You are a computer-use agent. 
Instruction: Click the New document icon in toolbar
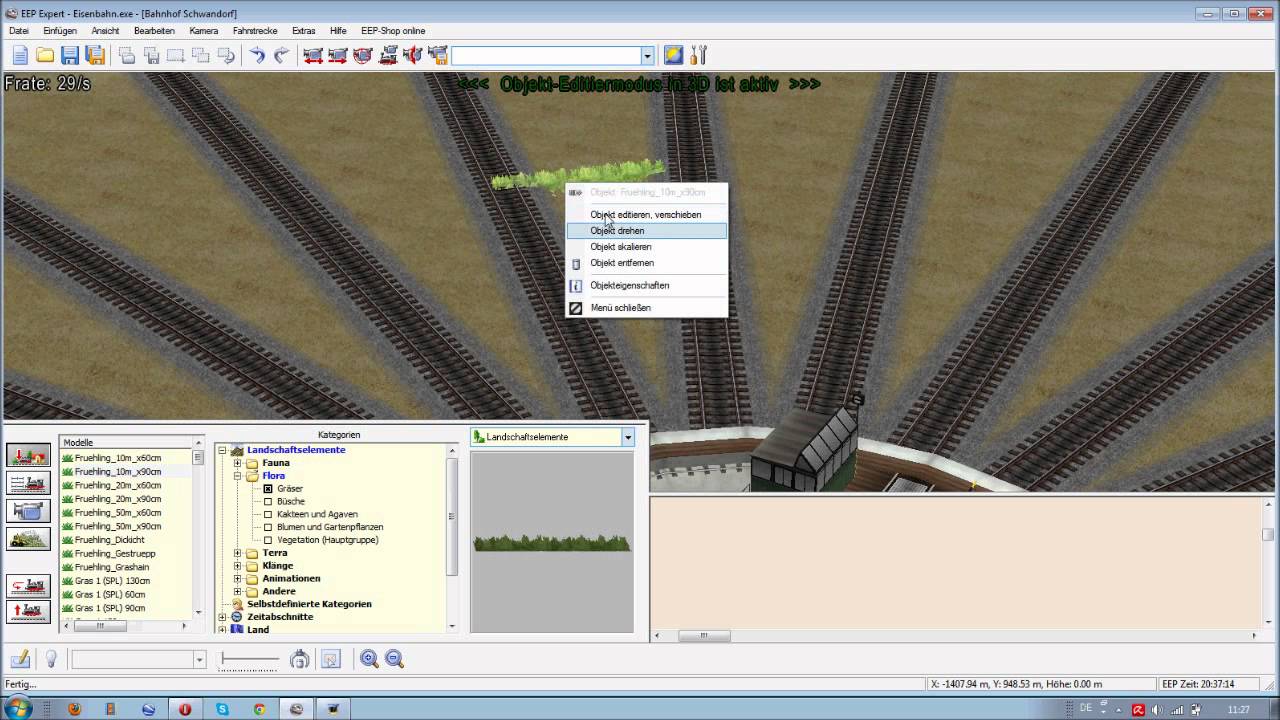click(20, 55)
